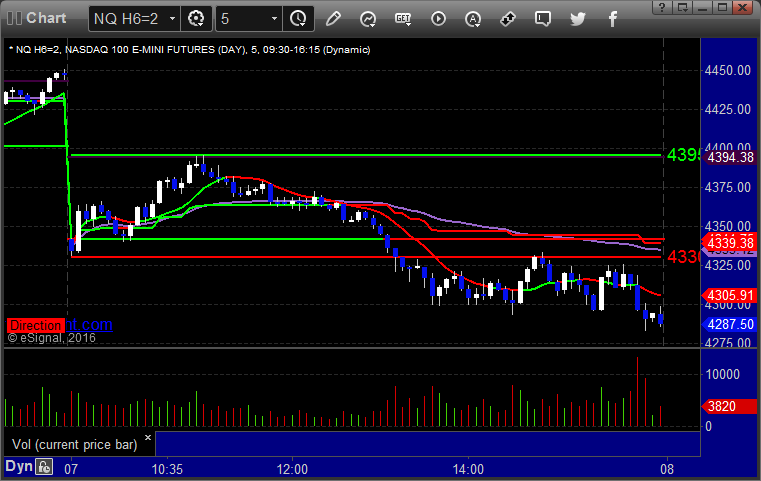Click the symbol linking arrows icon
The height and width of the screenshot is (481, 761).
click(x=508, y=19)
